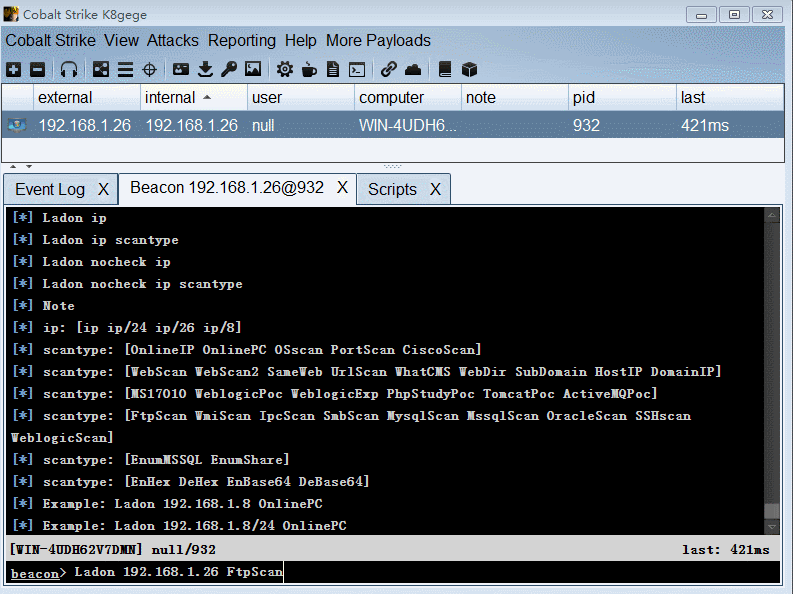Switch to the session table view icon
The image size is (793, 594).
[125, 69]
